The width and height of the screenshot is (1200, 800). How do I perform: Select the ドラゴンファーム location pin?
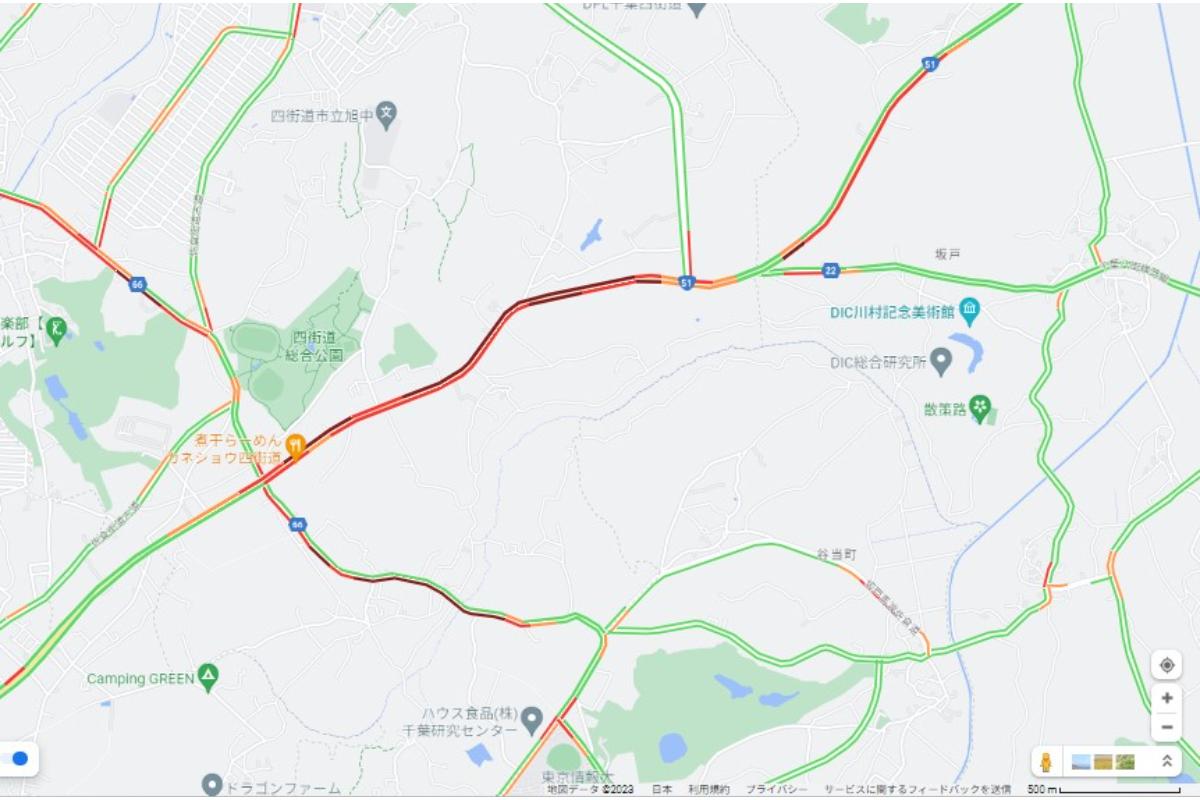click(x=210, y=785)
